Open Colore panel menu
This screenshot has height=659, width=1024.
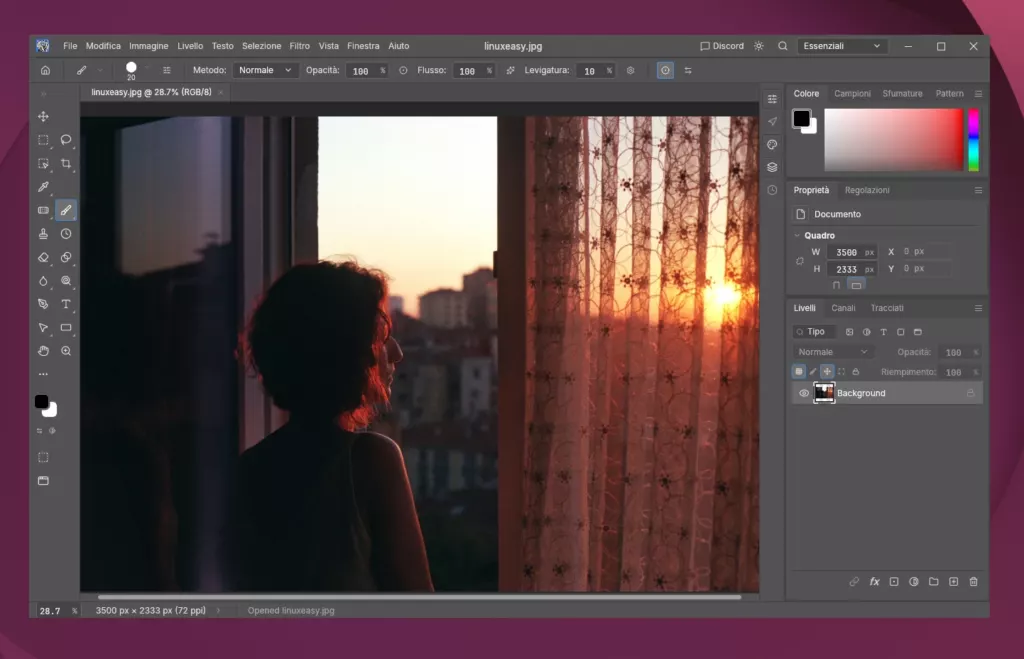tap(978, 94)
